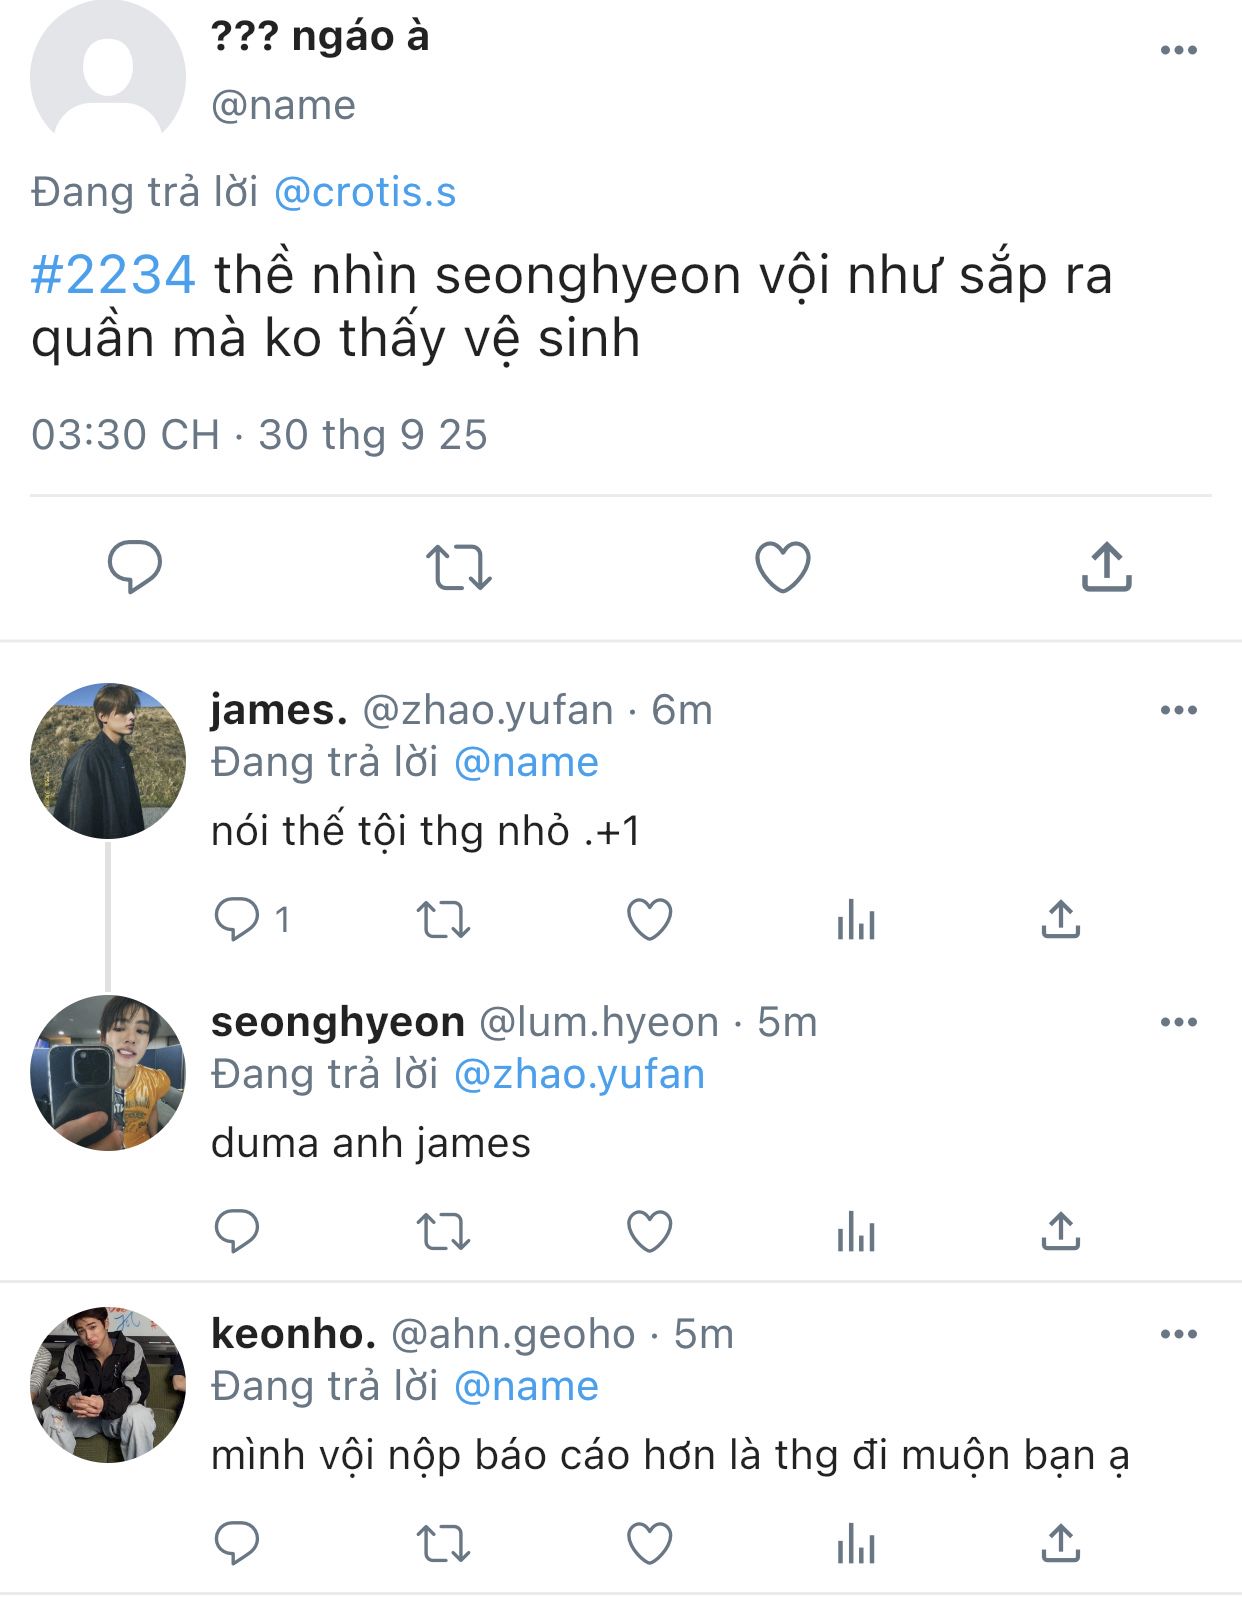
Task: Retweet the main #2234 tweet
Action: point(458,566)
